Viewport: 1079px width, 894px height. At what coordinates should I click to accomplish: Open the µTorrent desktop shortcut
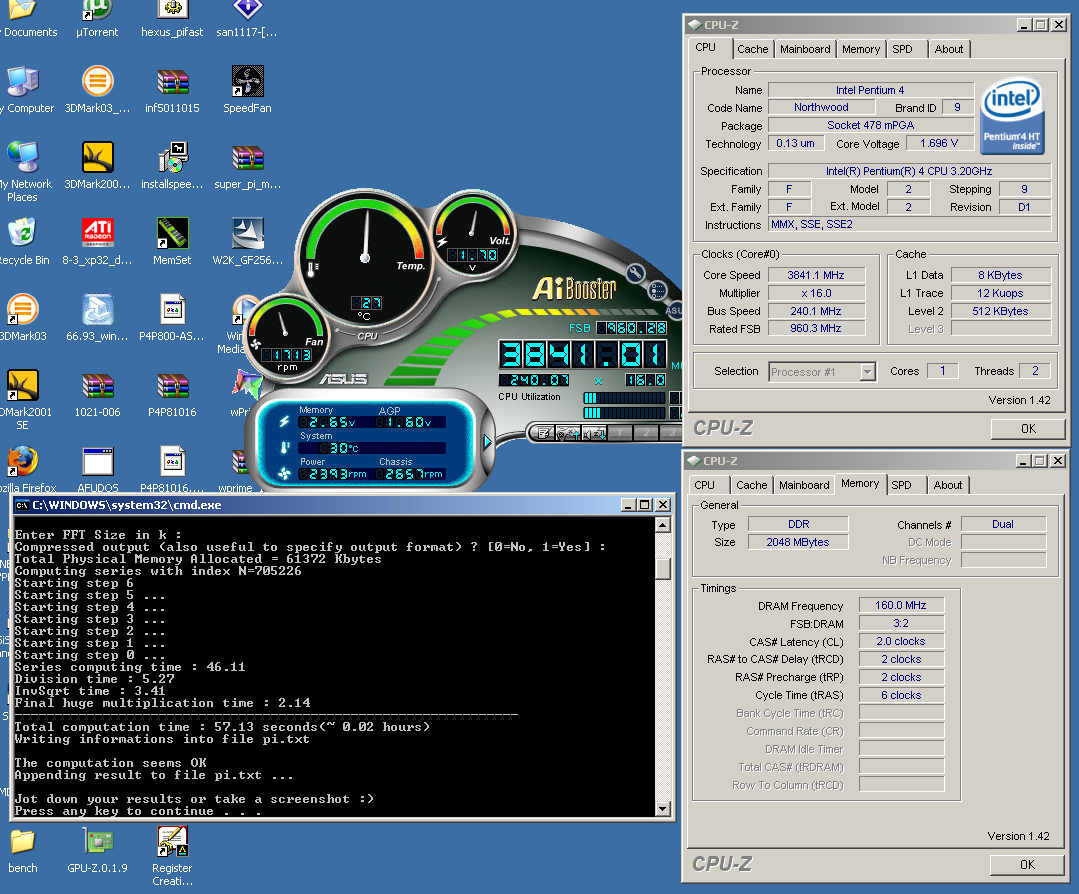click(97, 19)
